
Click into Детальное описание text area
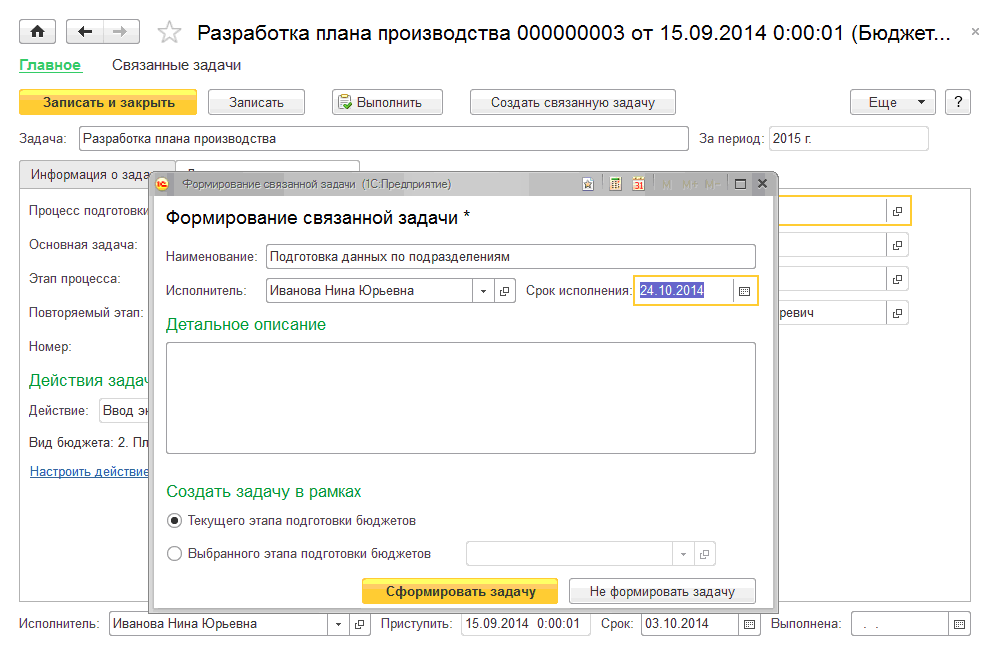[x=460, y=397]
